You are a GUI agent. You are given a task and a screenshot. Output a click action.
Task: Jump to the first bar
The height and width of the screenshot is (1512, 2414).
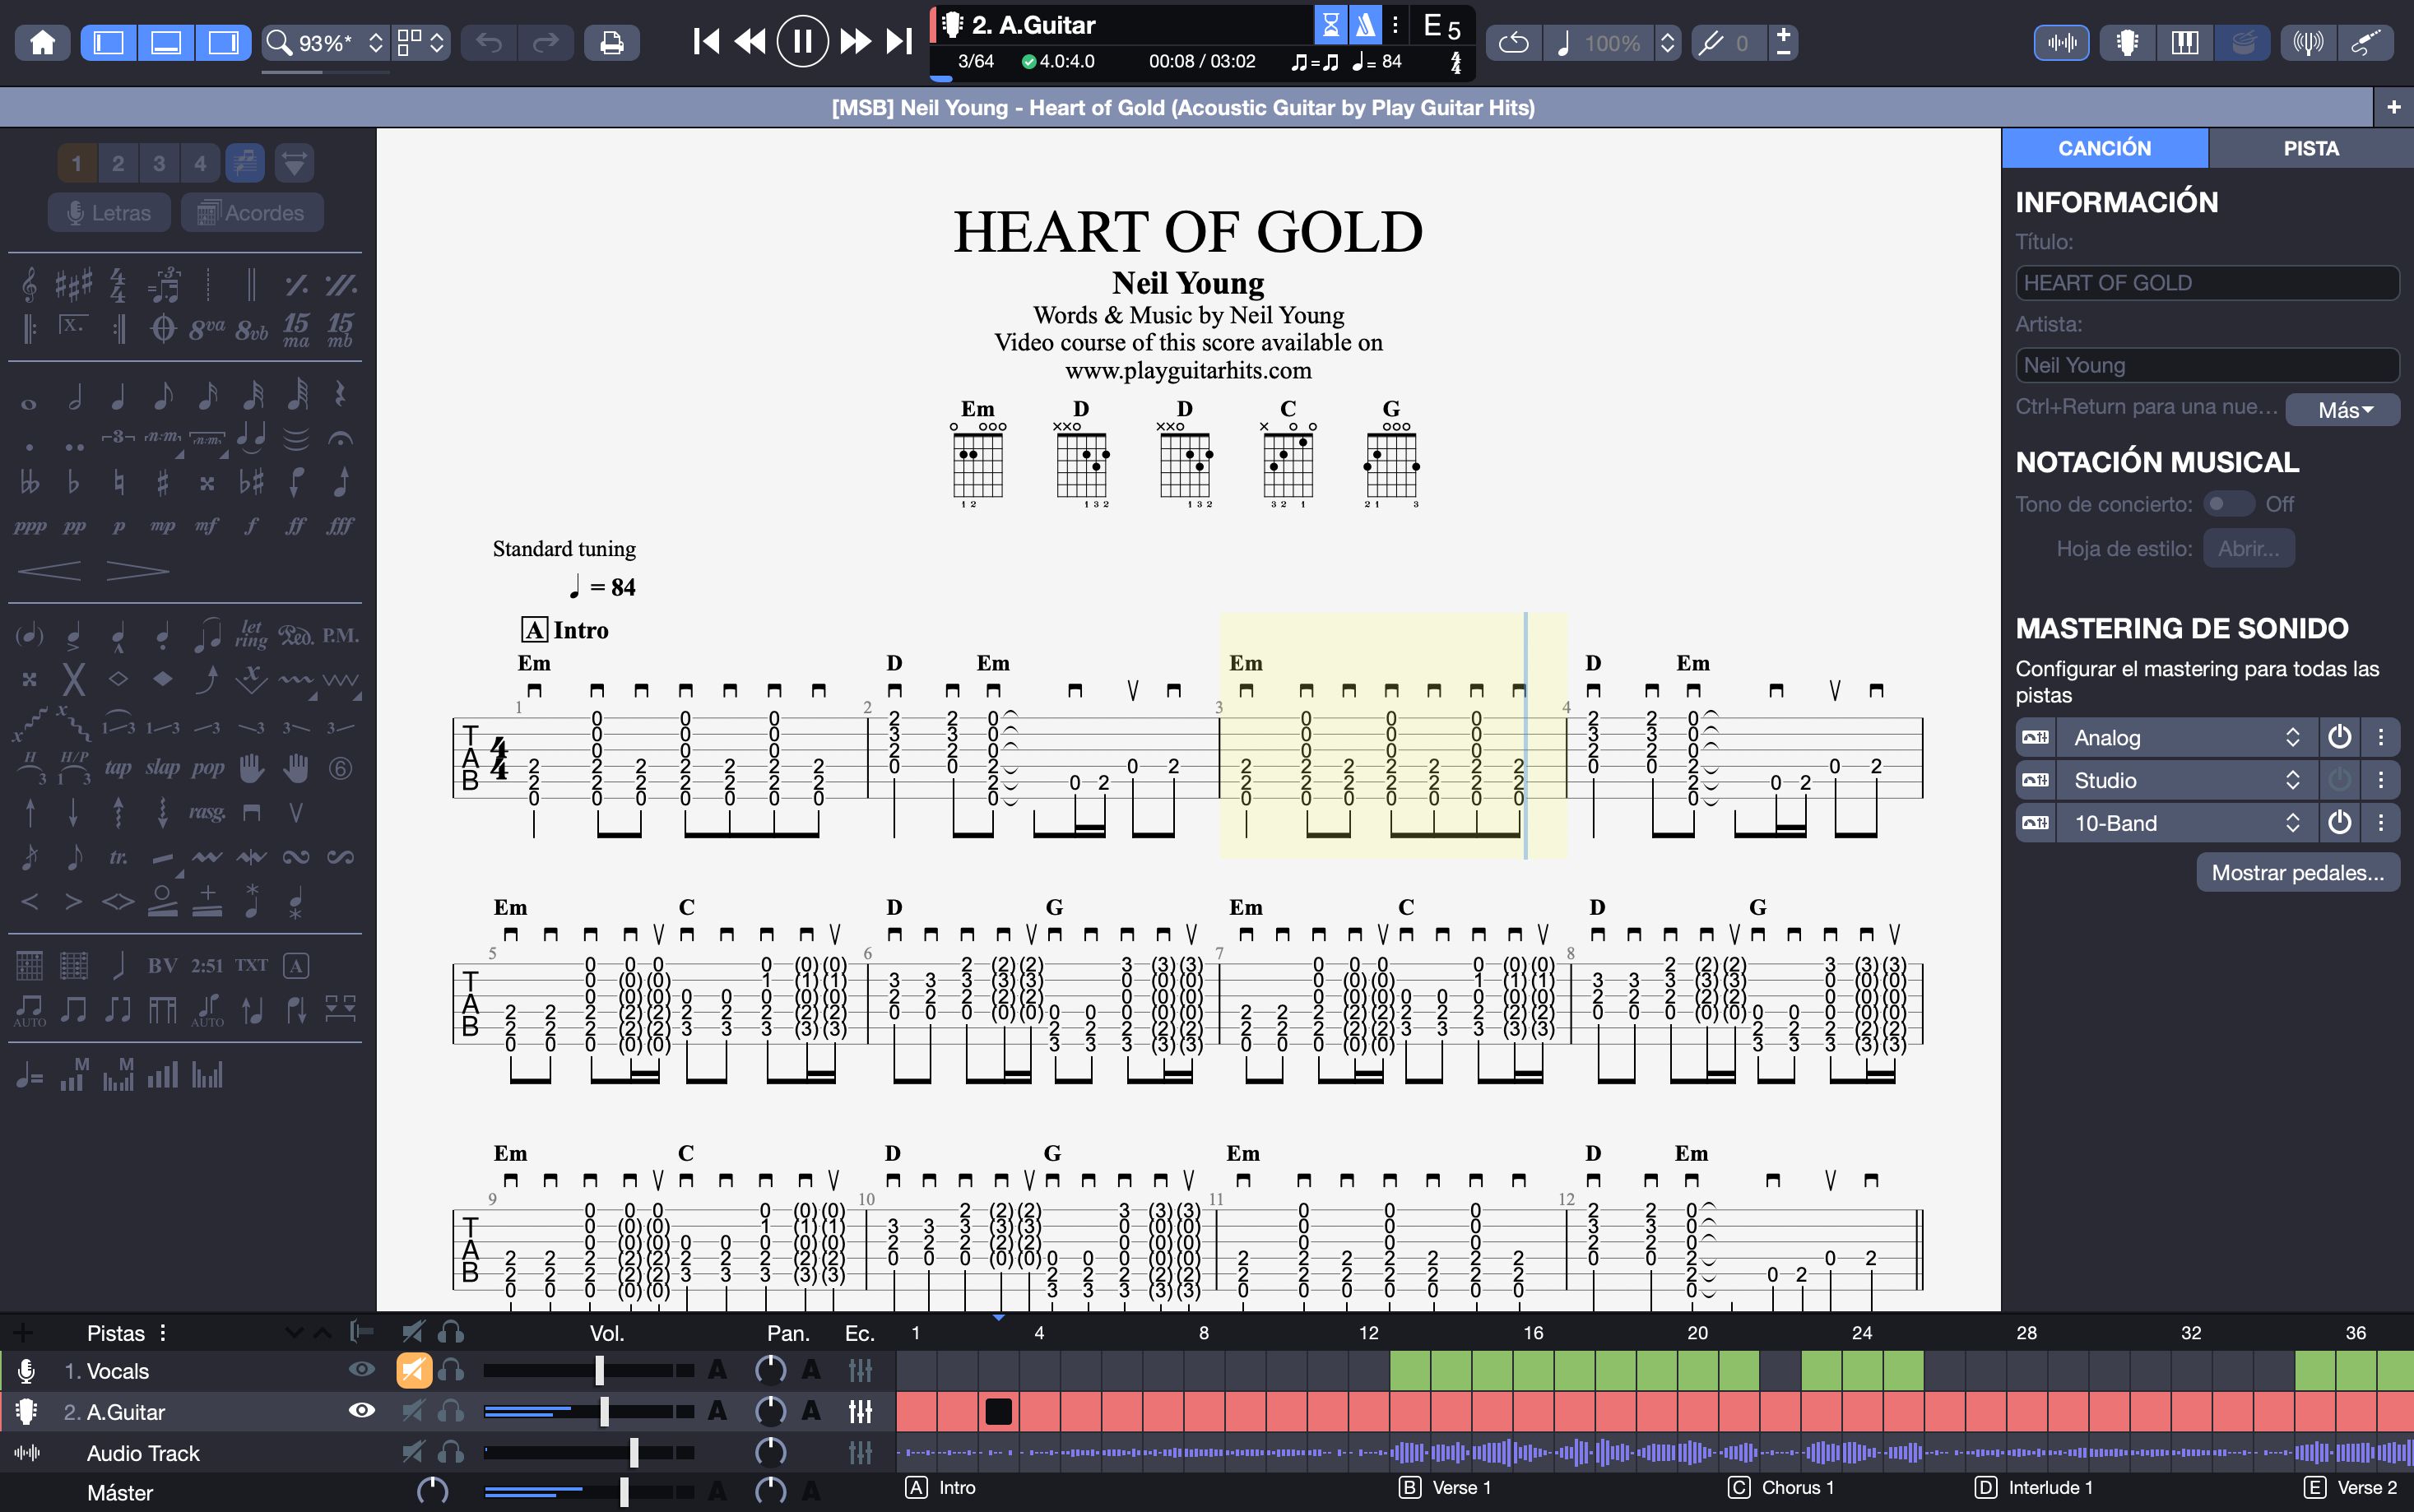[x=706, y=42]
